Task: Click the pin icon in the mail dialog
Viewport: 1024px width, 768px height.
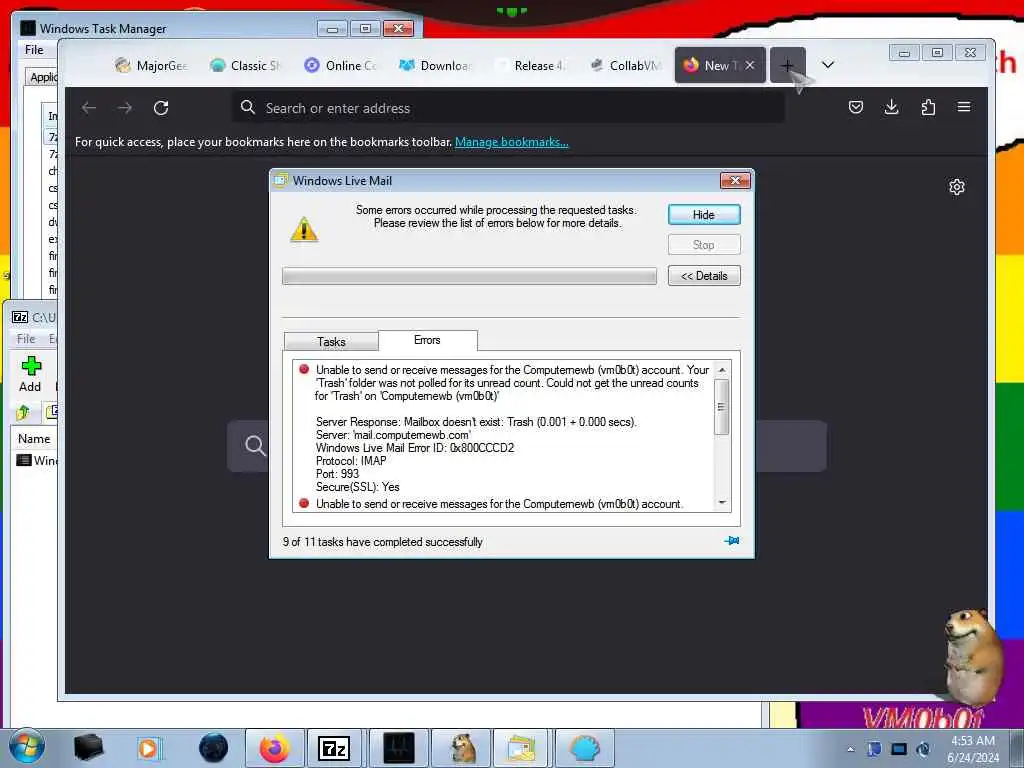Action: (x=731, y=541)
